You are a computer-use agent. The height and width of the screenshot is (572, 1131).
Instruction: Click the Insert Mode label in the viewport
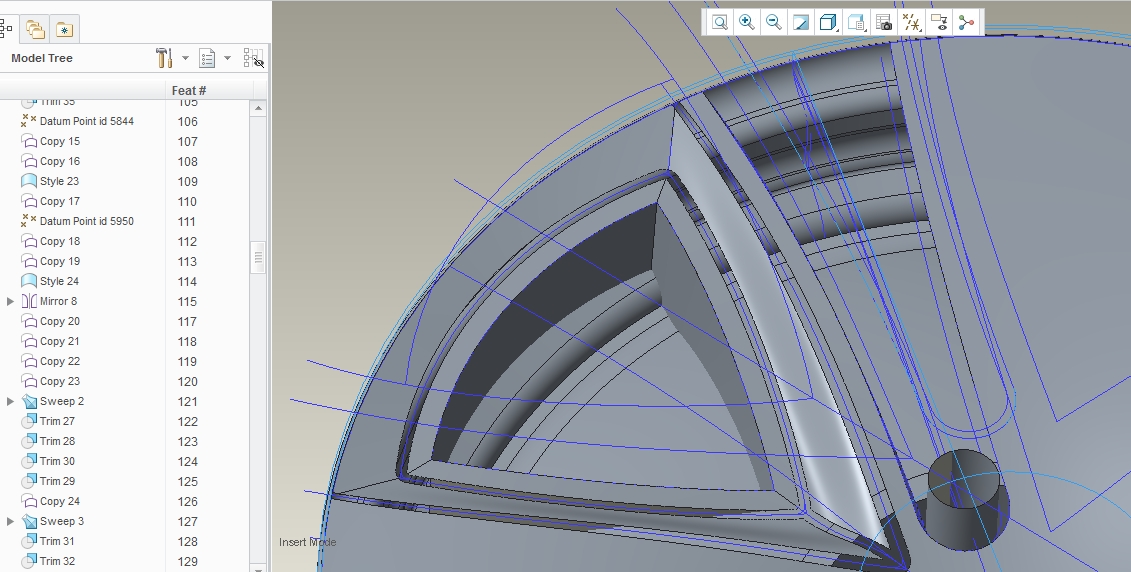pyautogui.click(x=307, y=542)
